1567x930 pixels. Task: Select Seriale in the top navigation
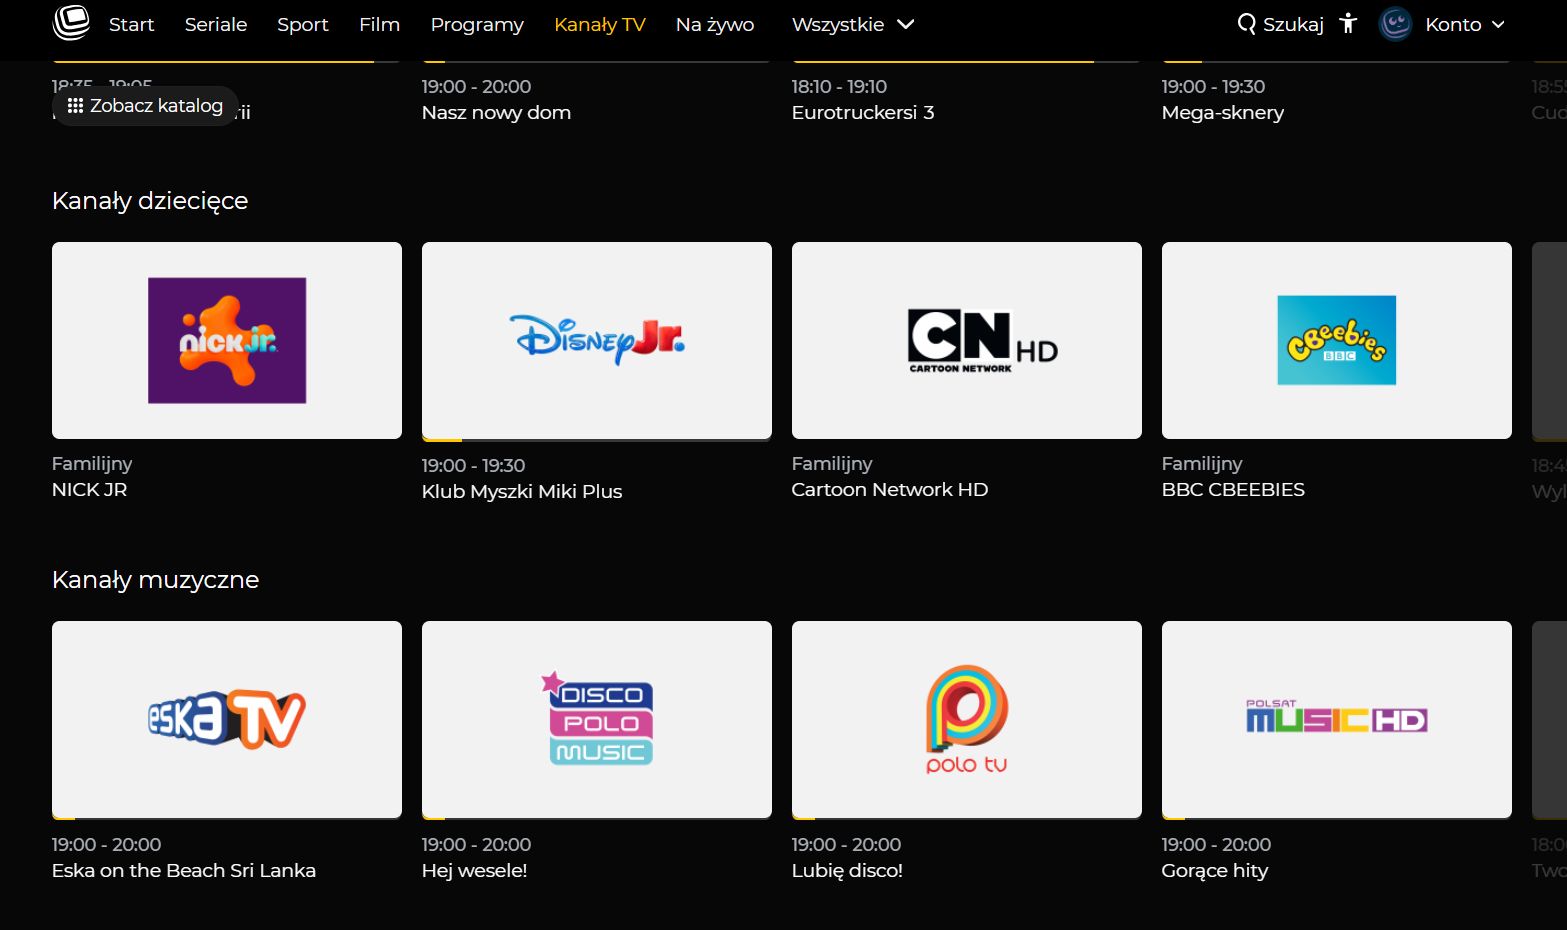click(215, 24)
